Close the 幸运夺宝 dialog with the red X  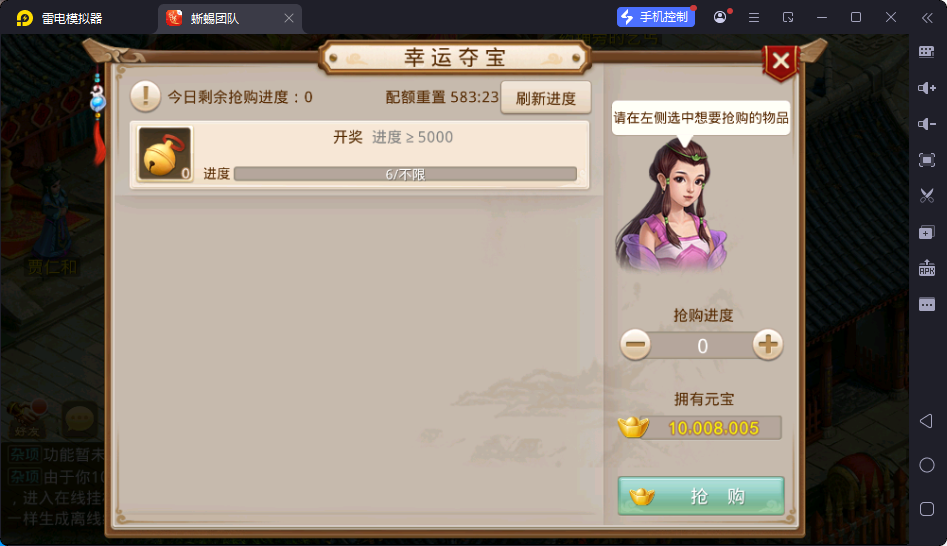pyautogui.click(x=781, y=61)
